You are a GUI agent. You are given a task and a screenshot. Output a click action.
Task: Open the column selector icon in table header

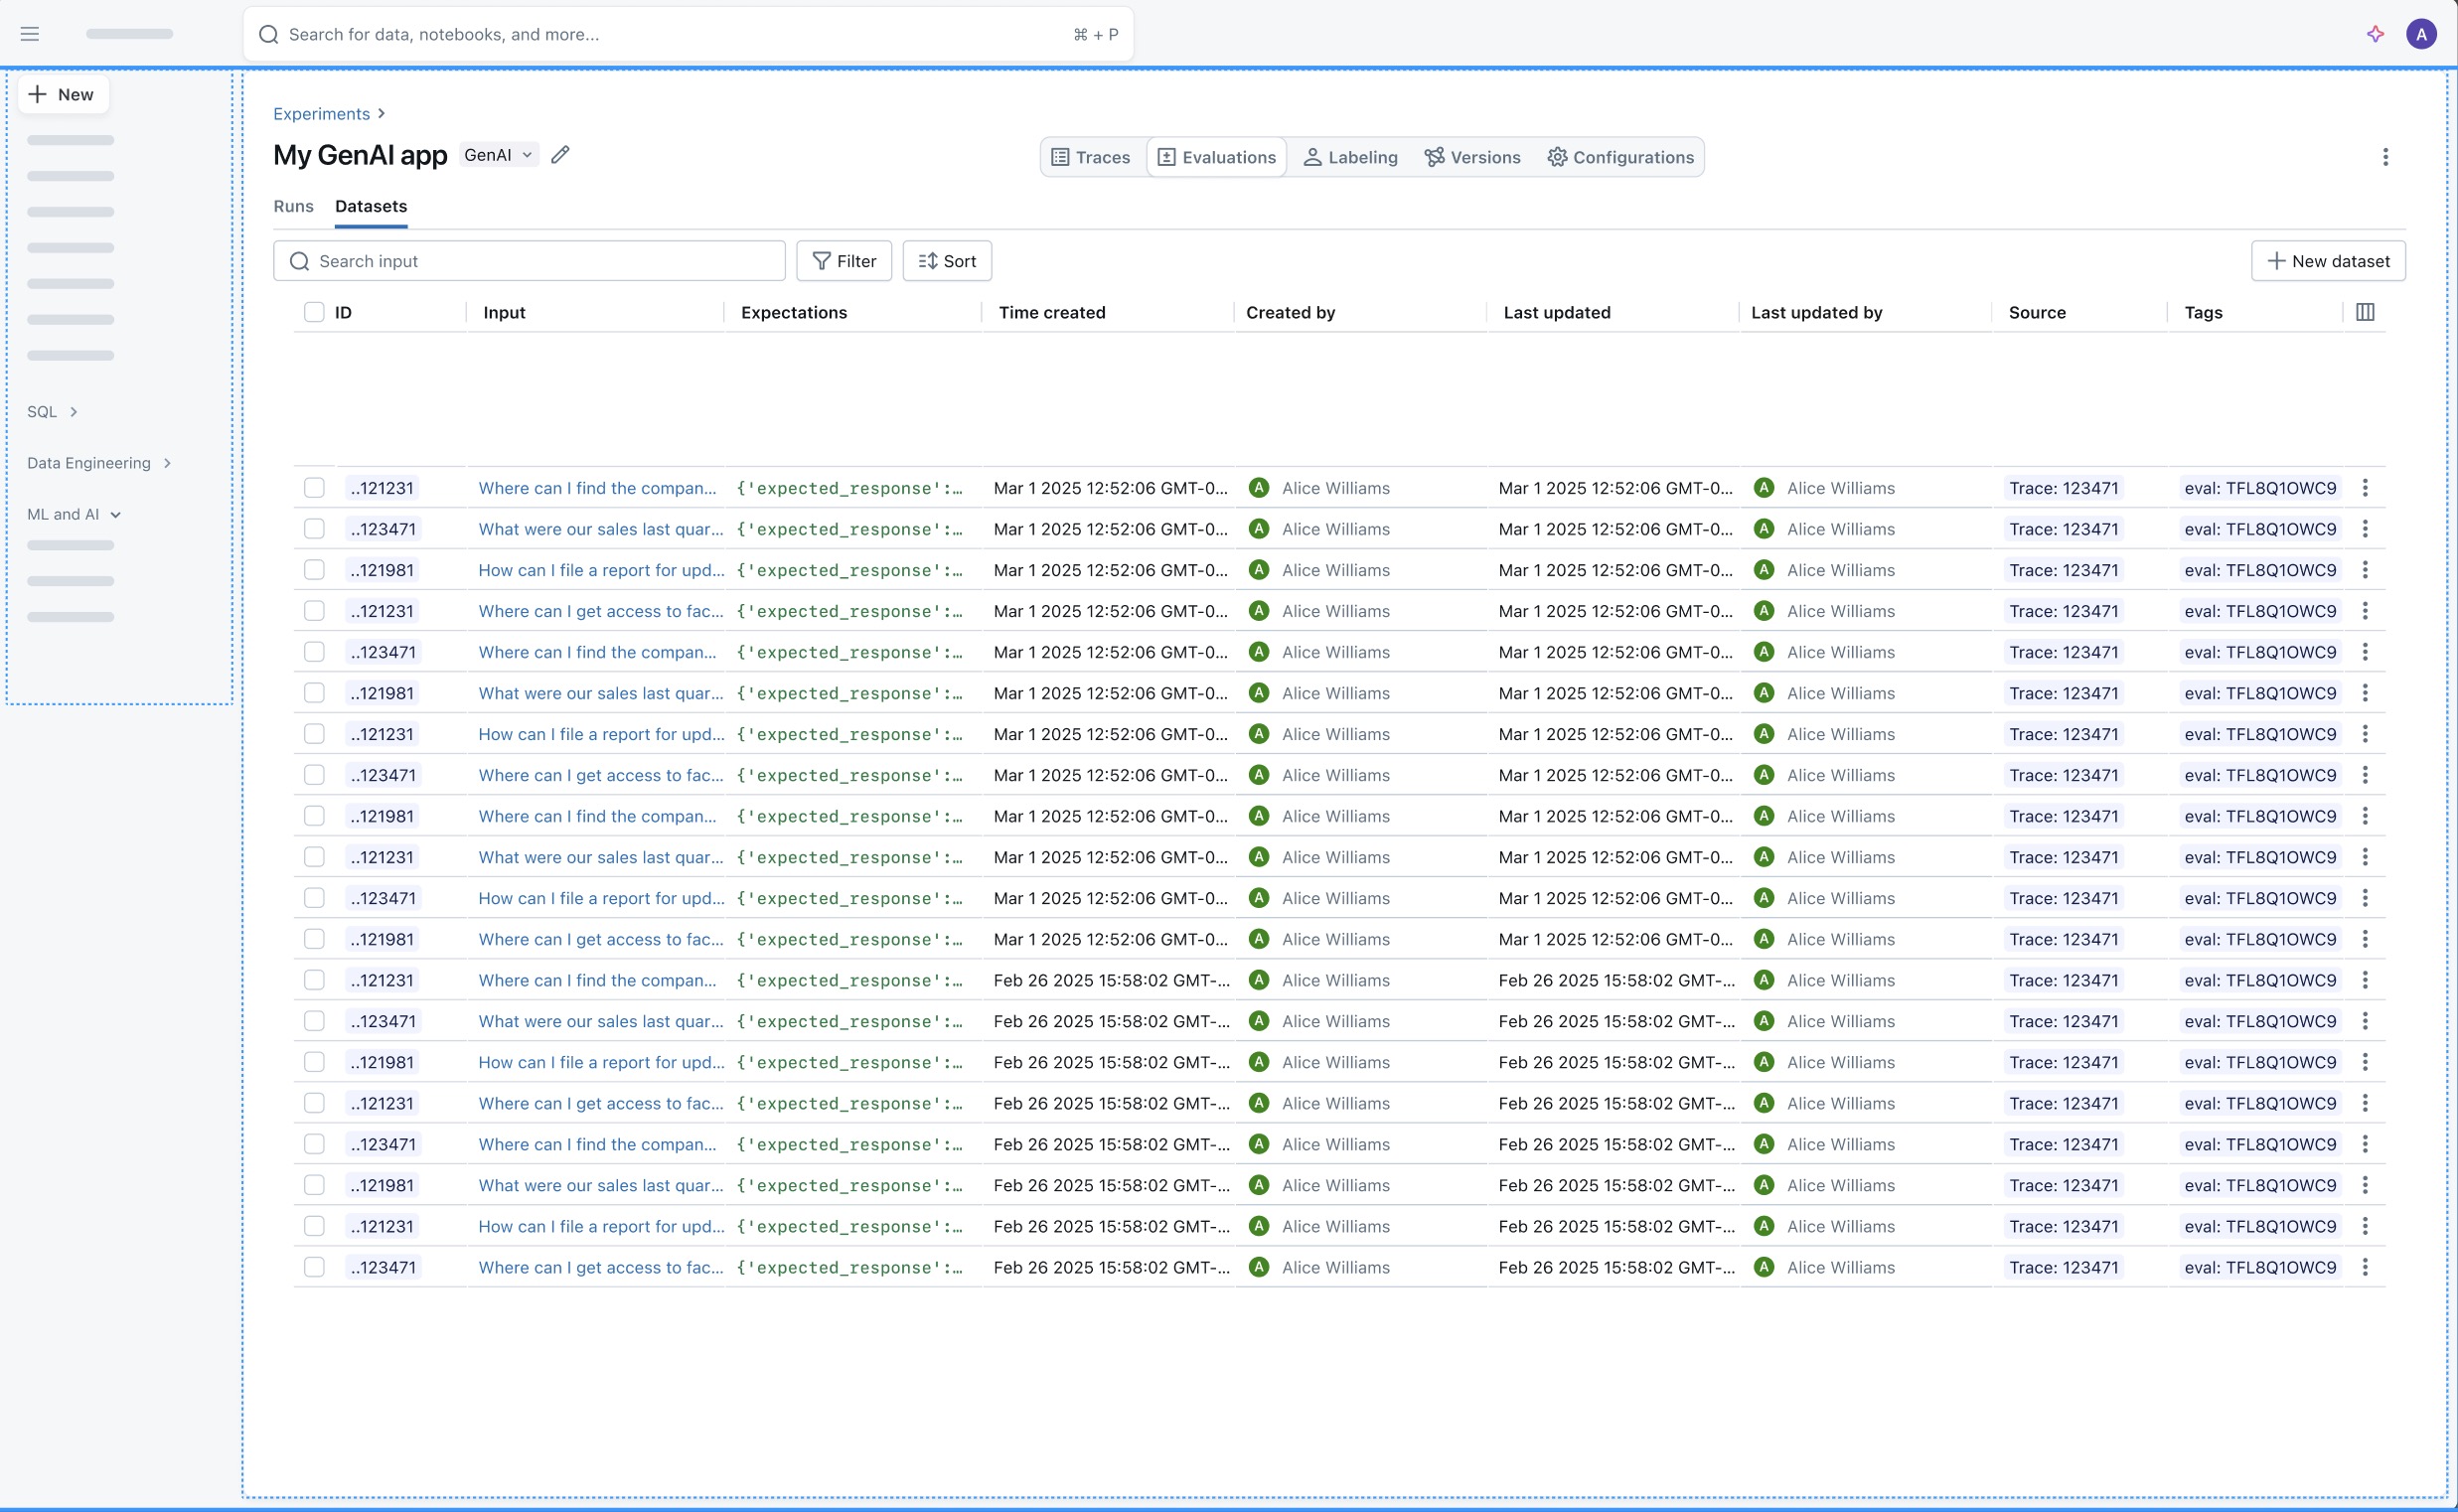coord(2365,312)
